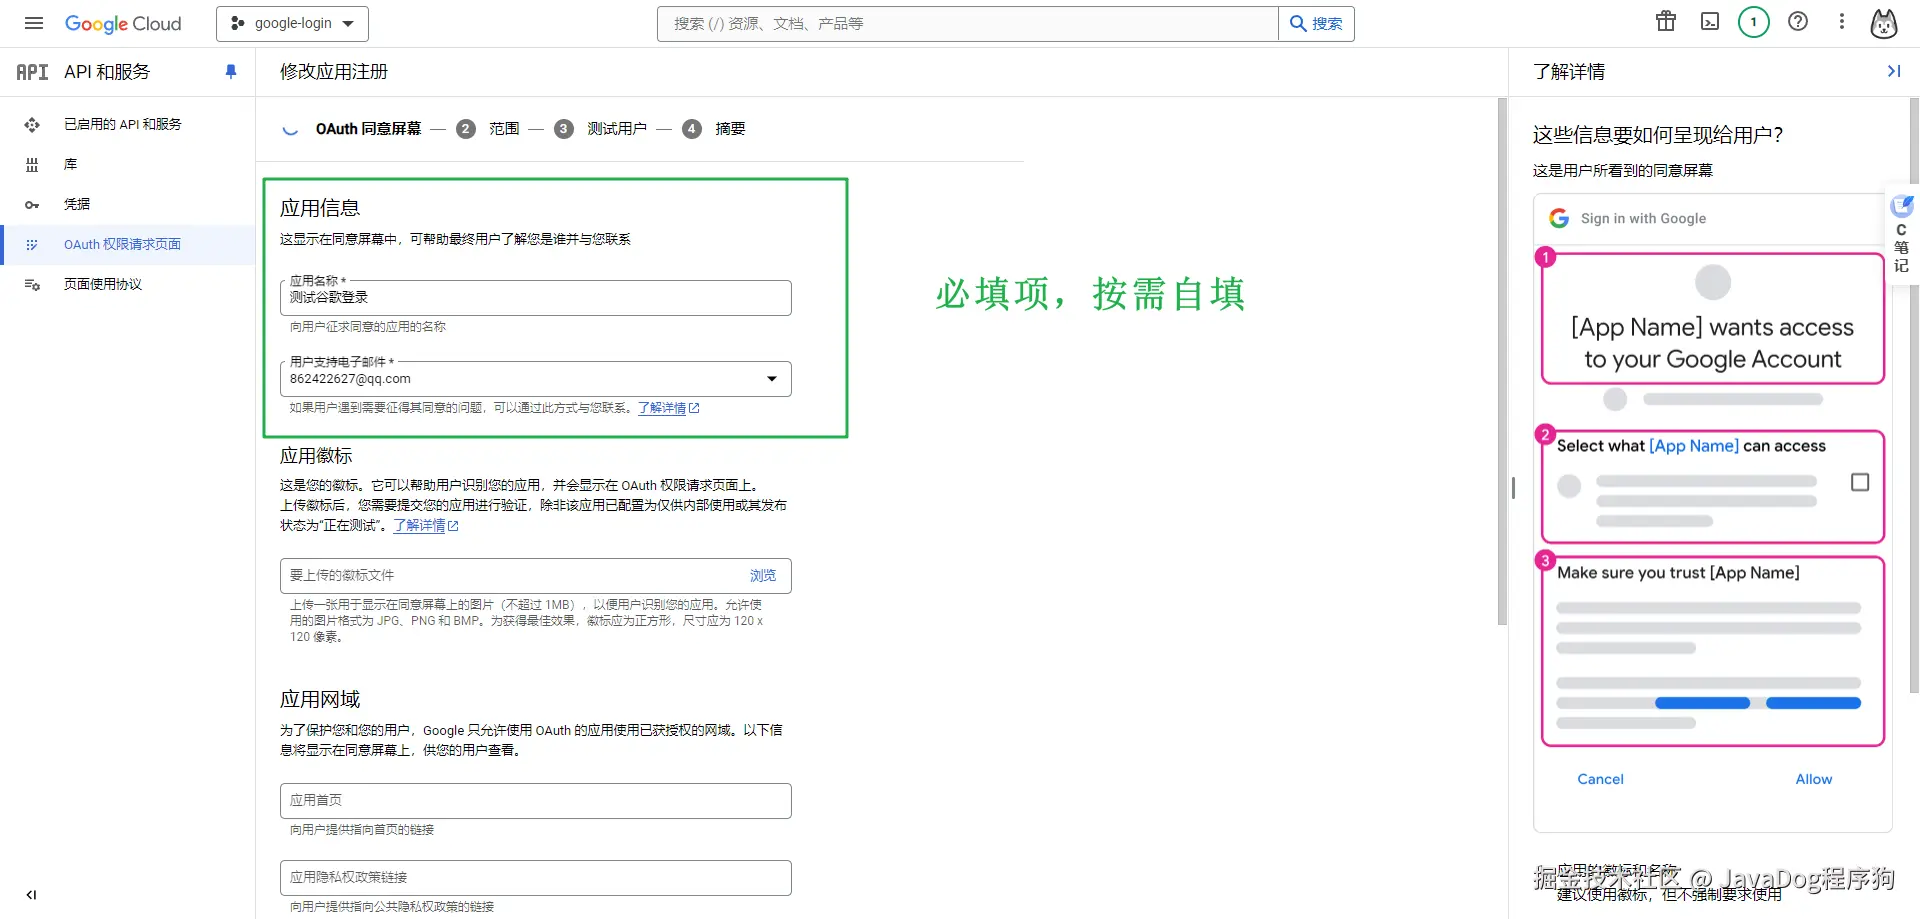
Task: Activate Cloud Shell terminal icon
Action: (1710, 21)
